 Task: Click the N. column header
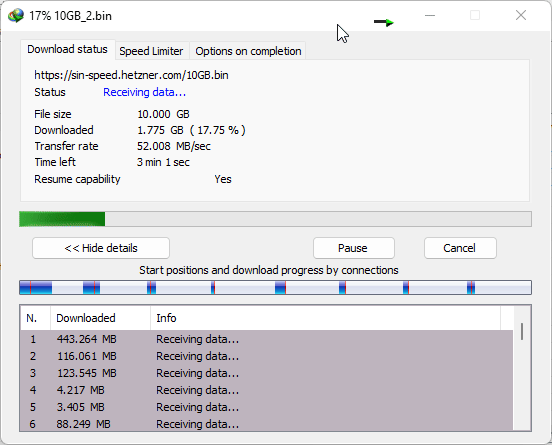(35, 318)
